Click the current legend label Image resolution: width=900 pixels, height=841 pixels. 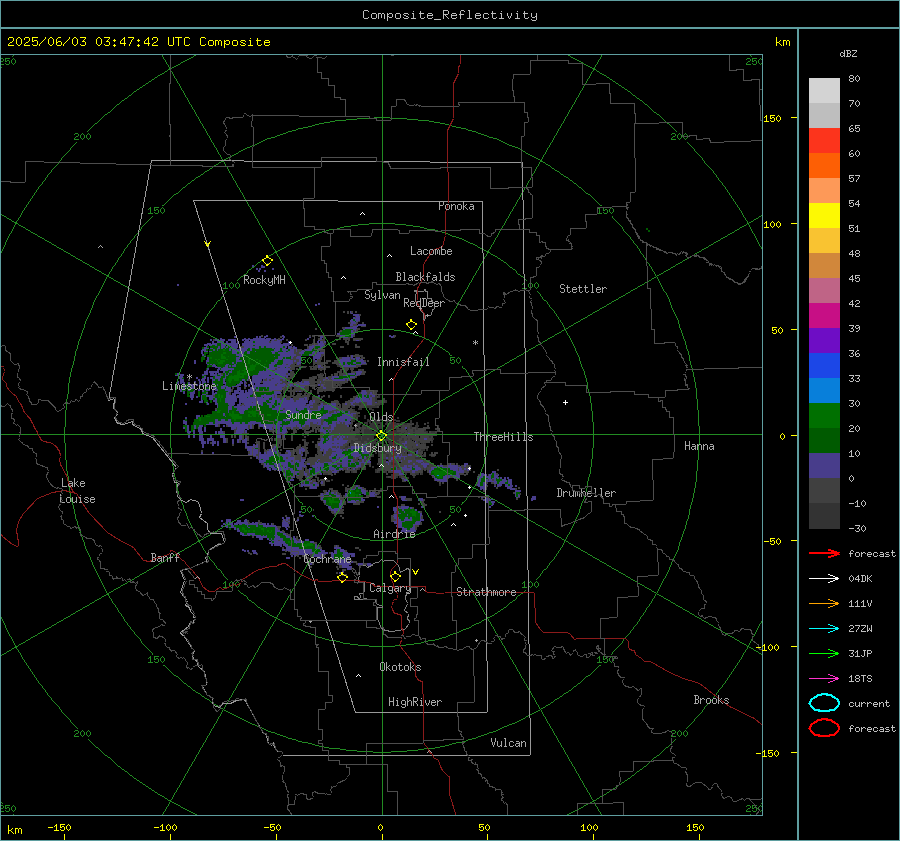[x=869, y=703]
